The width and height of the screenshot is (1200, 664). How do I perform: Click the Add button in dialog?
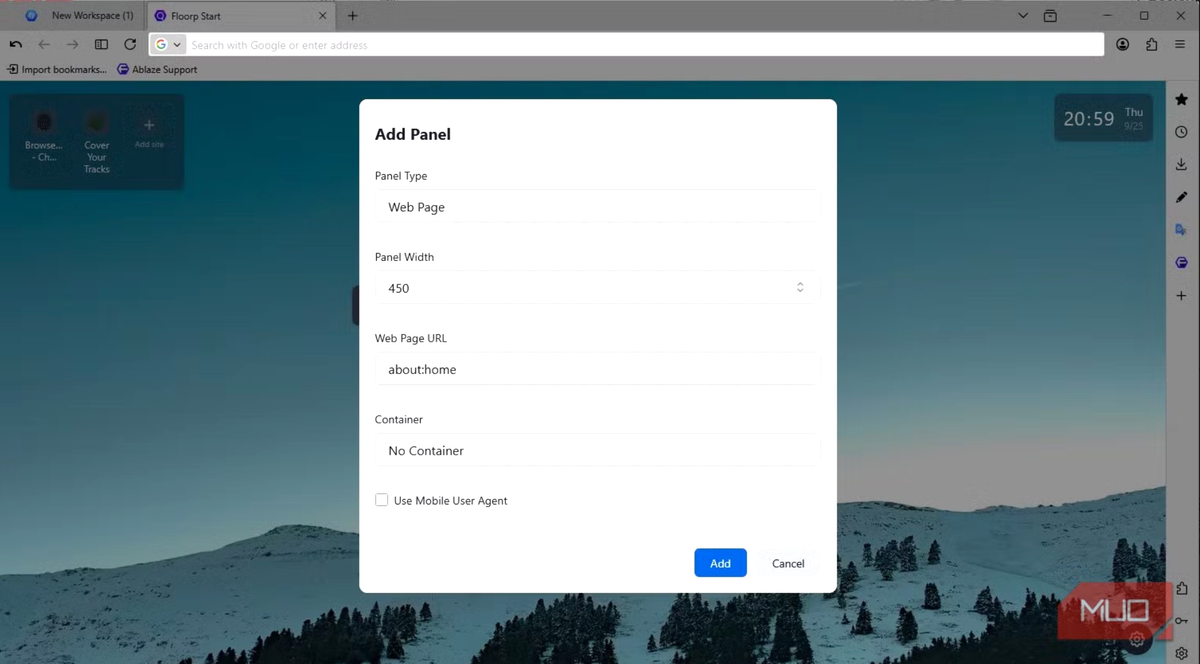(x=720, y=563)
